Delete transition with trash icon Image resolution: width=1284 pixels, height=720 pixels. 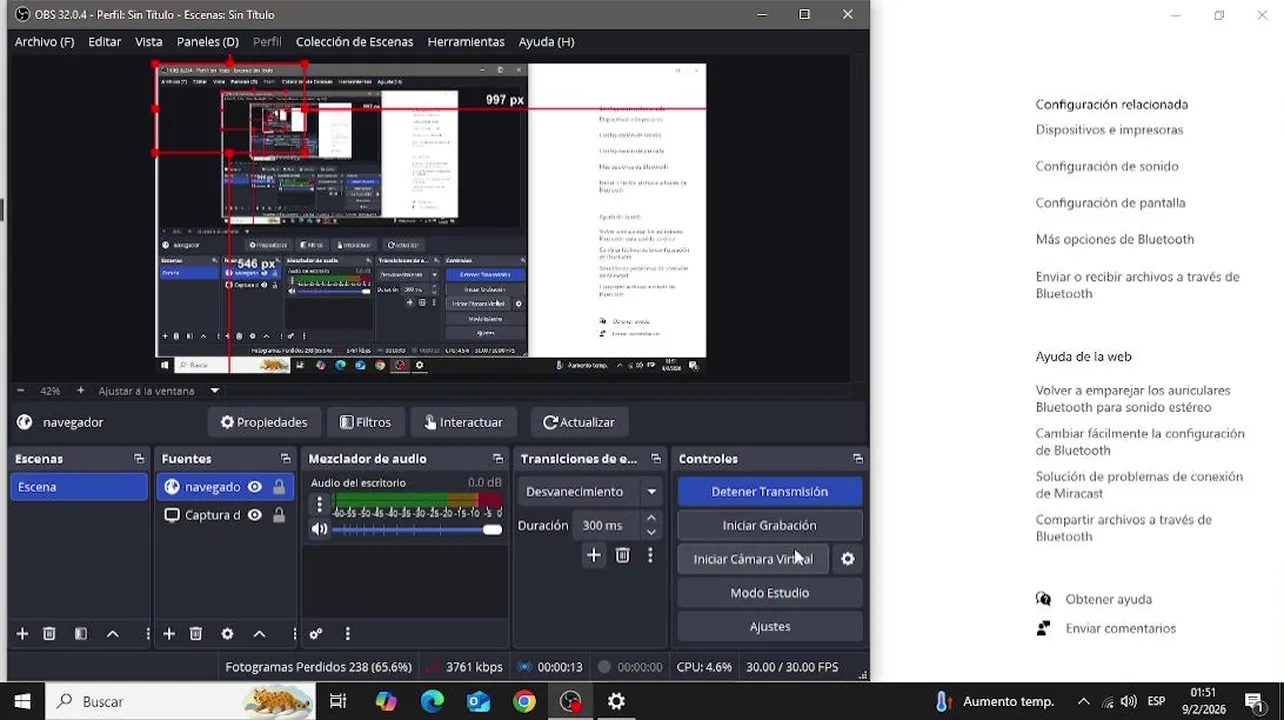pyautogui.click(x=623, y=555)
